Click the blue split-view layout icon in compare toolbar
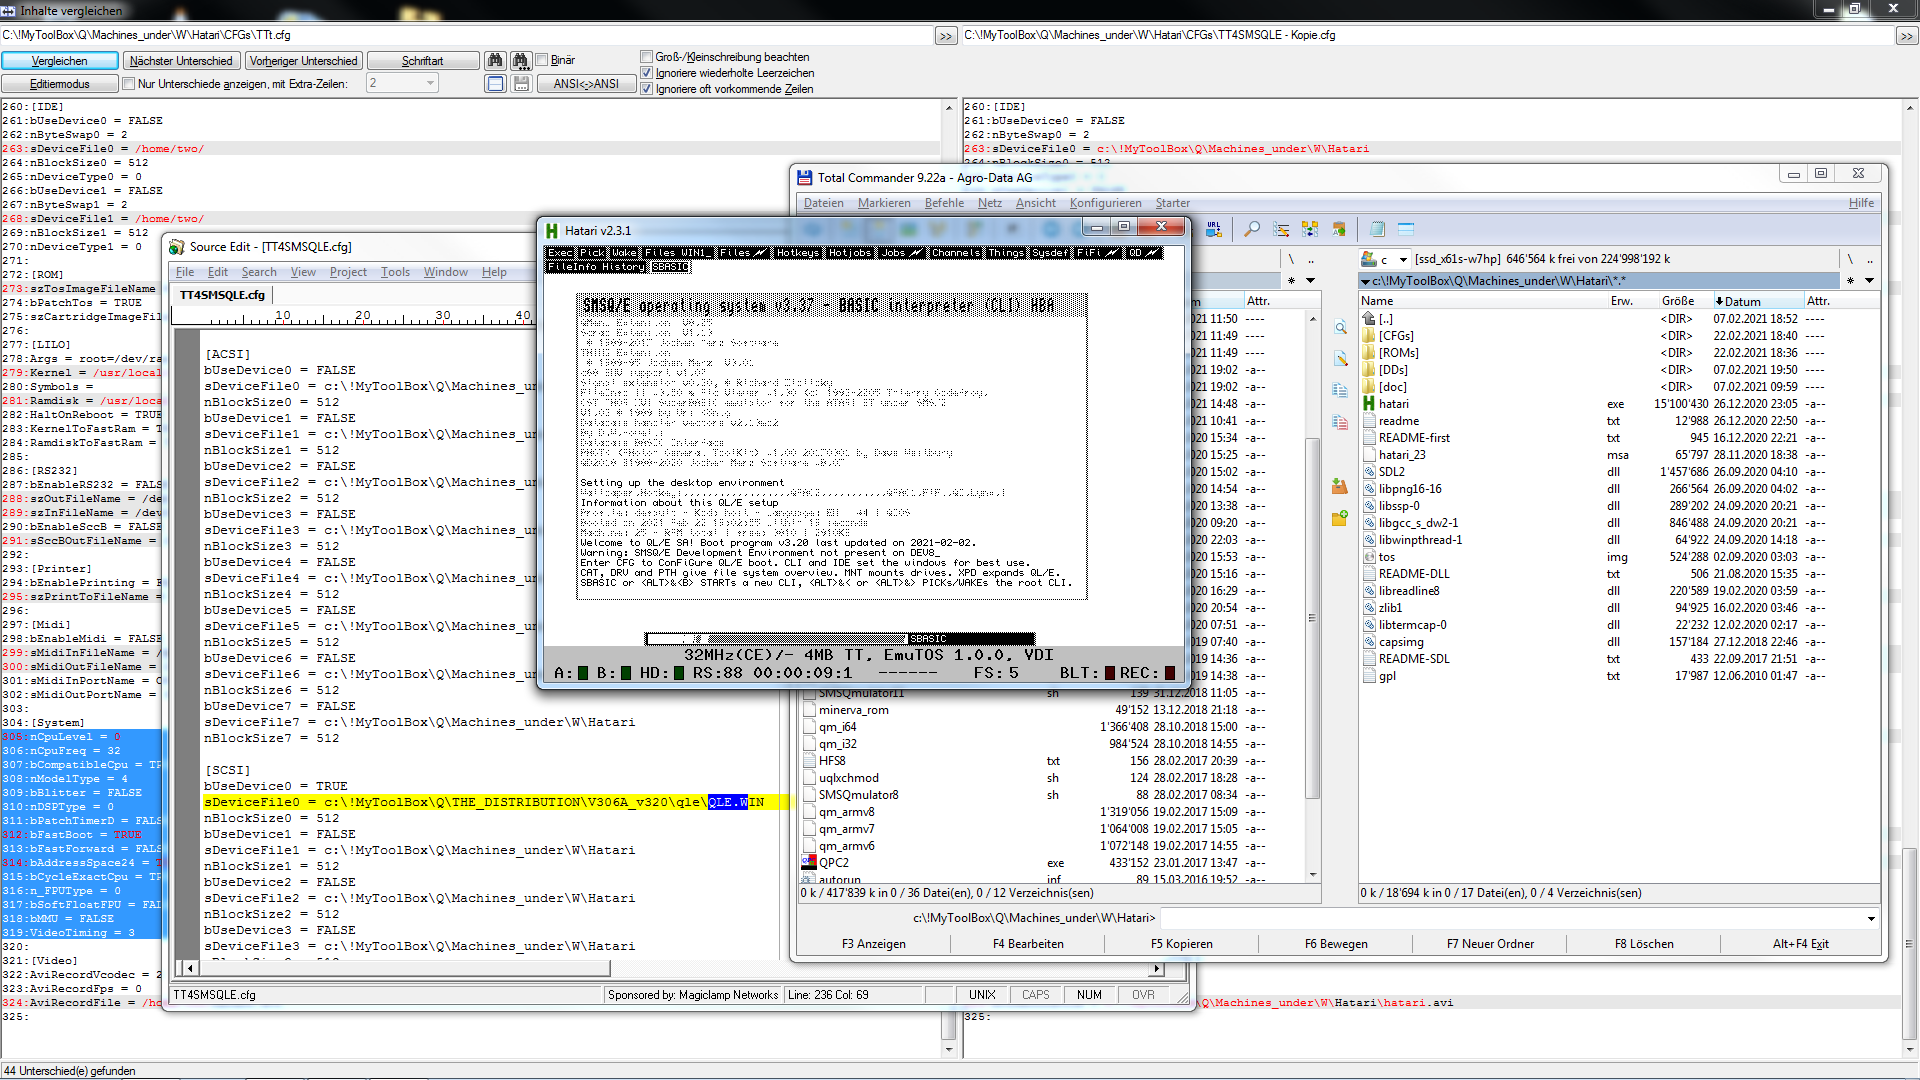 coord(495,84)
